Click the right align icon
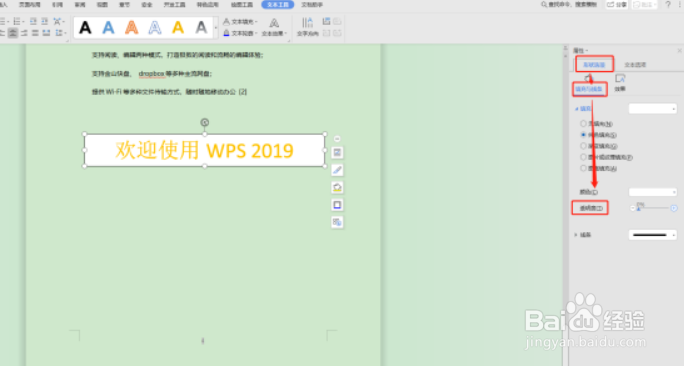This screenshot has width=684, height=366. point(24,33)
